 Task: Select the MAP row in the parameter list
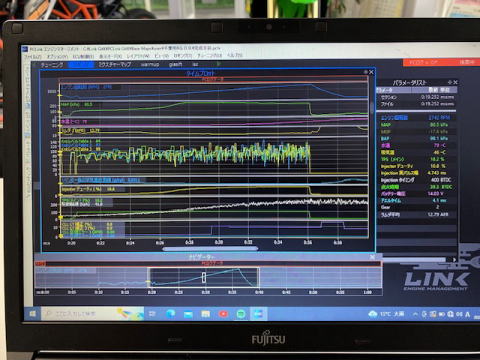(416, 125)
